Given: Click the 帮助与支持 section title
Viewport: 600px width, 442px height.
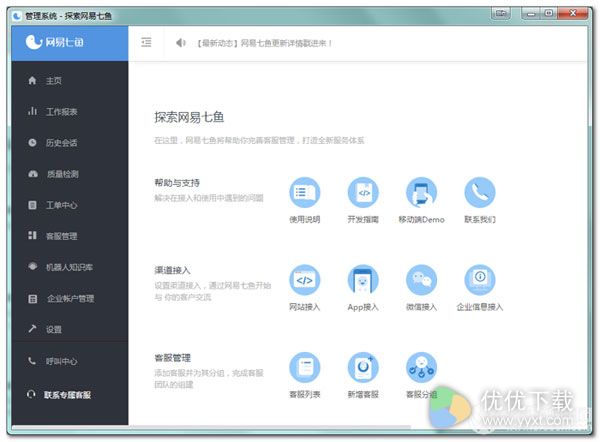Looking at the screenshot, I should click(177, 183).
